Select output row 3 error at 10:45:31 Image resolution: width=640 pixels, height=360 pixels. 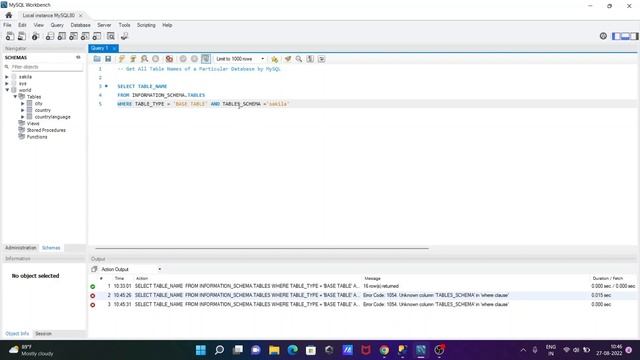pyautogui.click(x=362, y=304)
